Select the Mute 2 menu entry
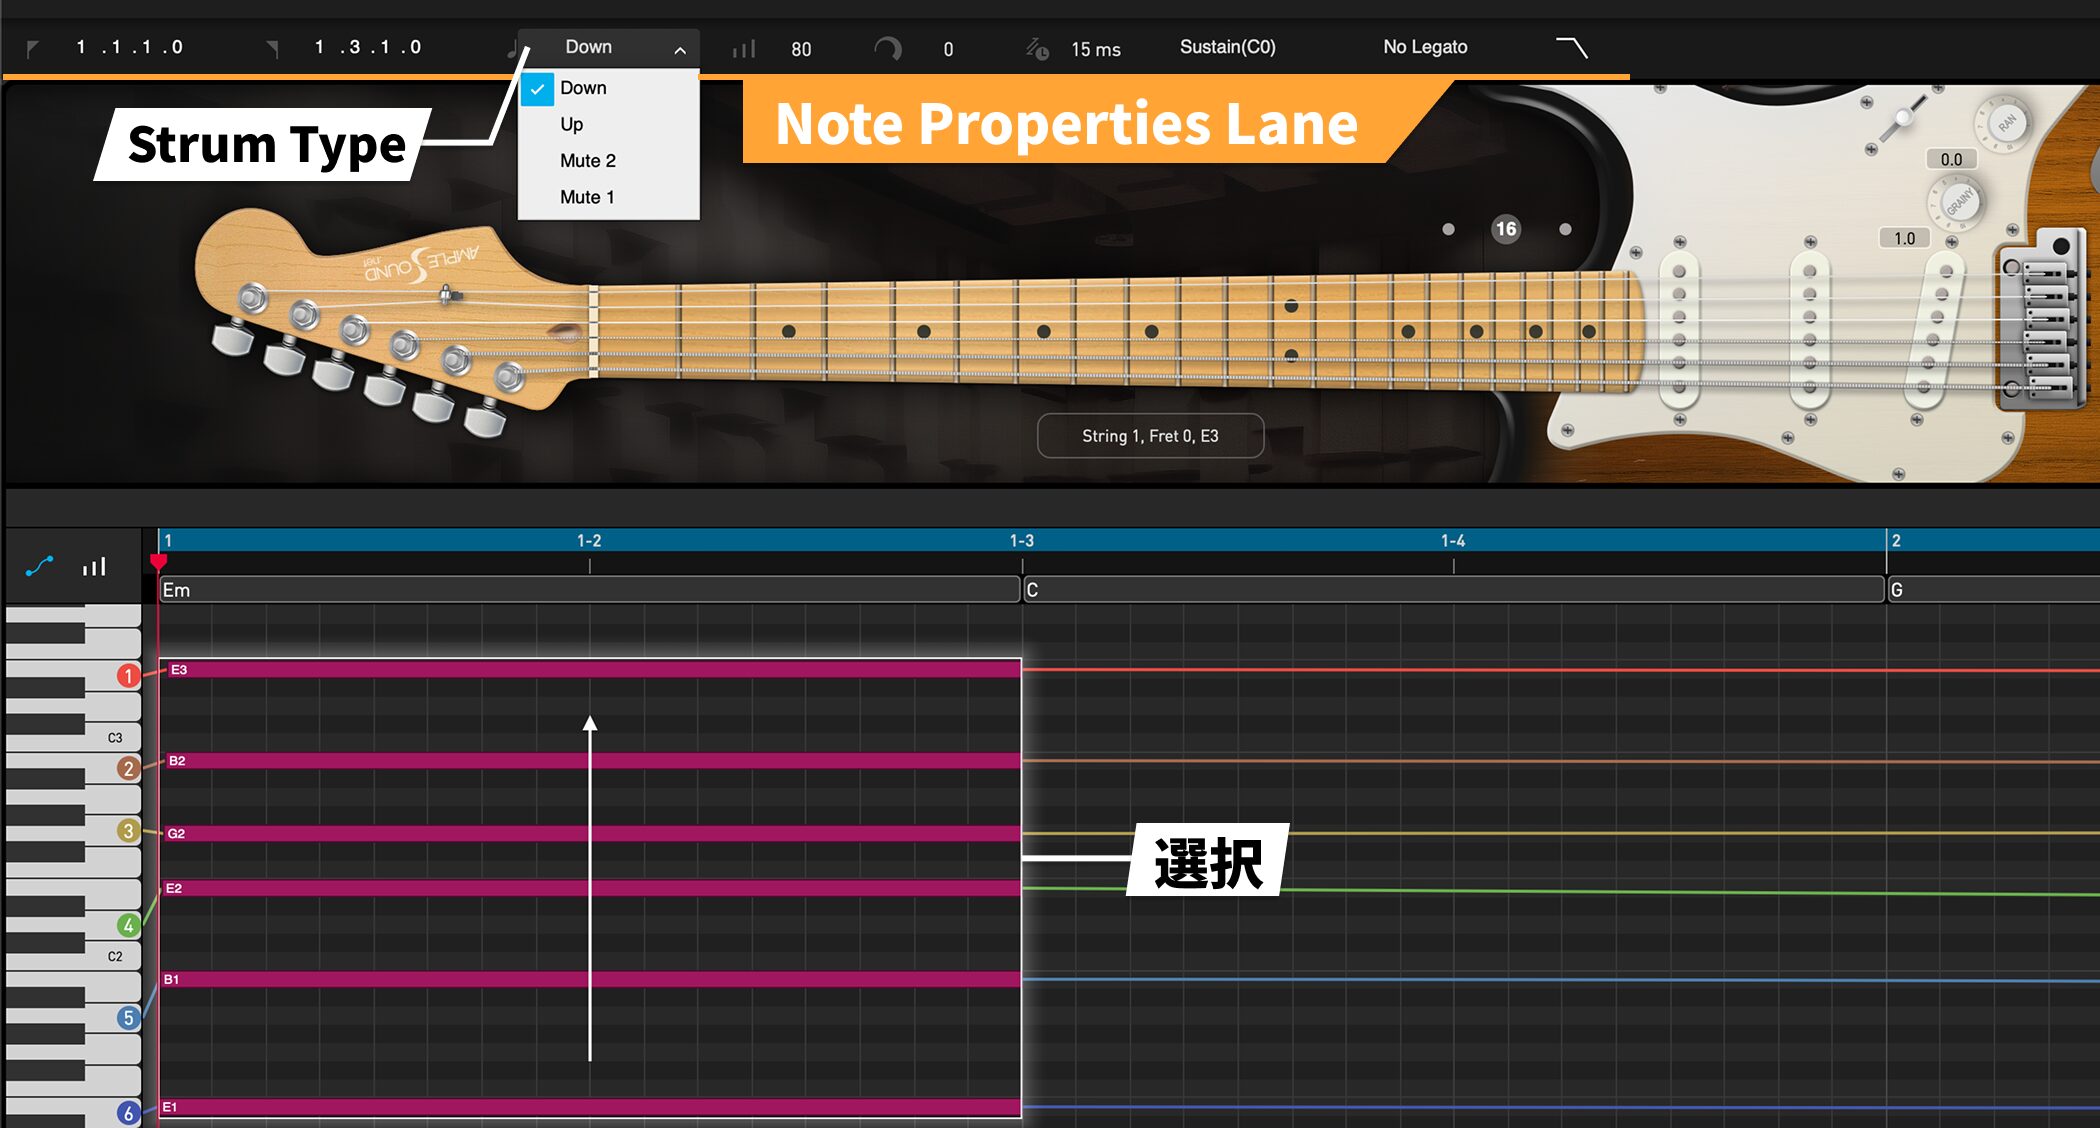The width and height of the screenshot is (2100, 1128). pos(588,160)
